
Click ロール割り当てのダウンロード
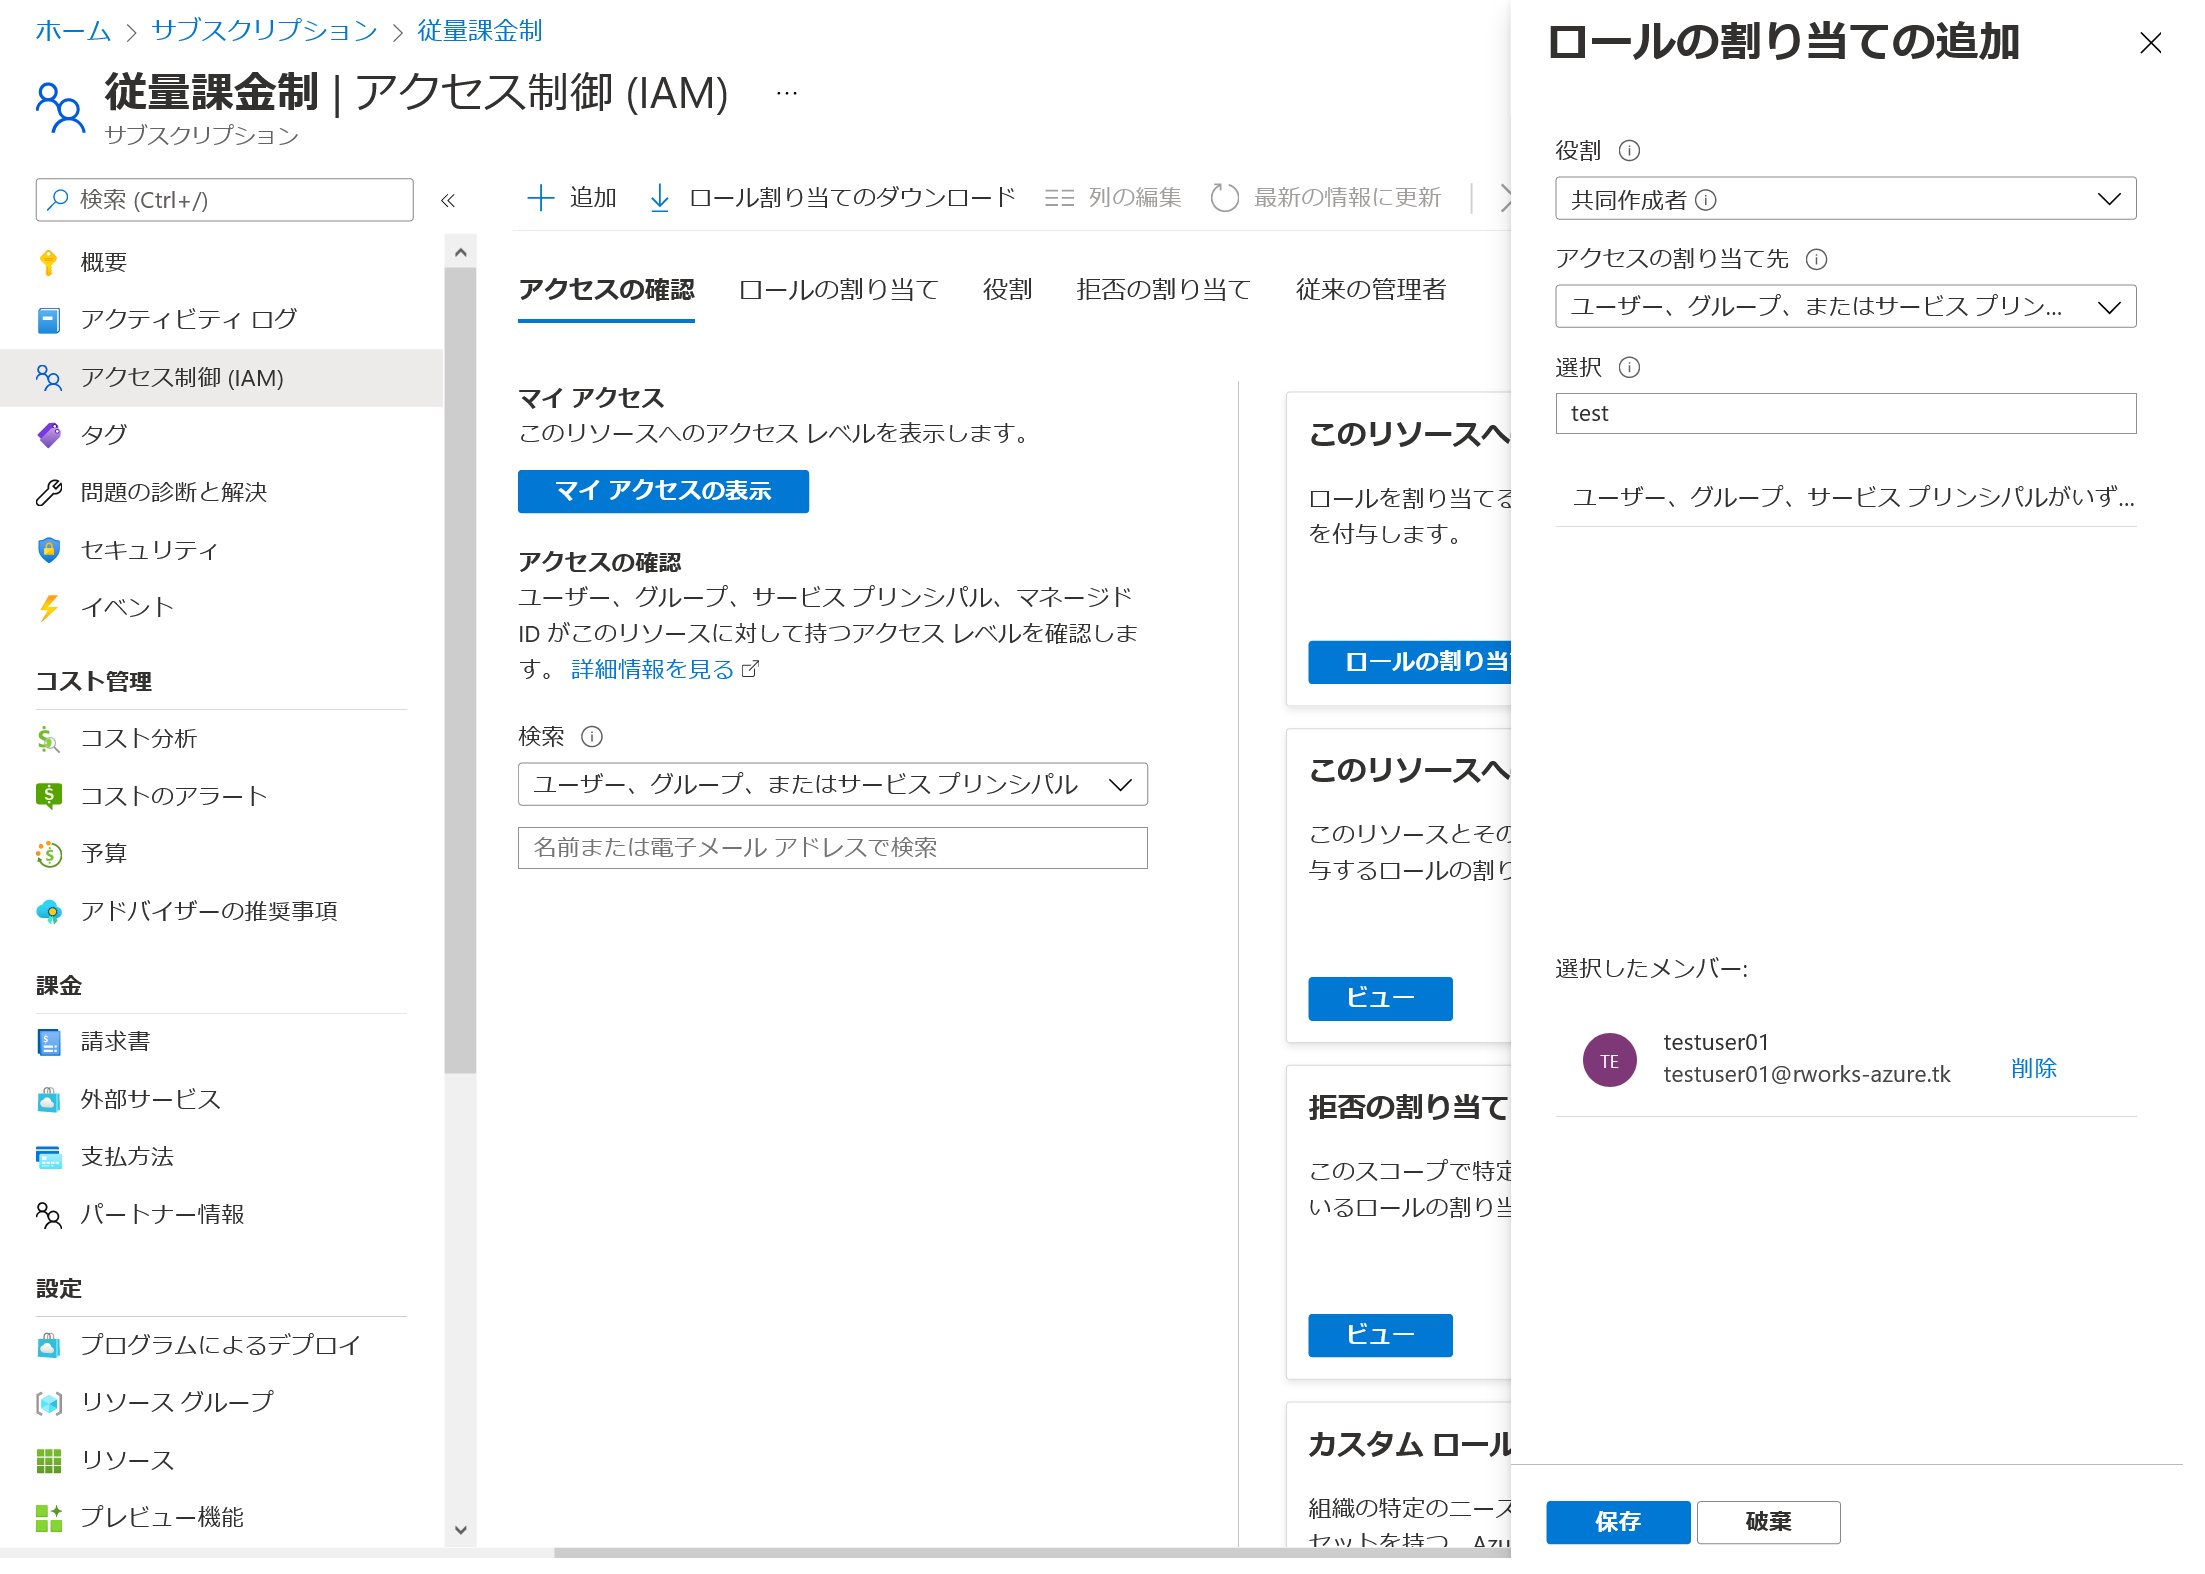pos(832,198)
